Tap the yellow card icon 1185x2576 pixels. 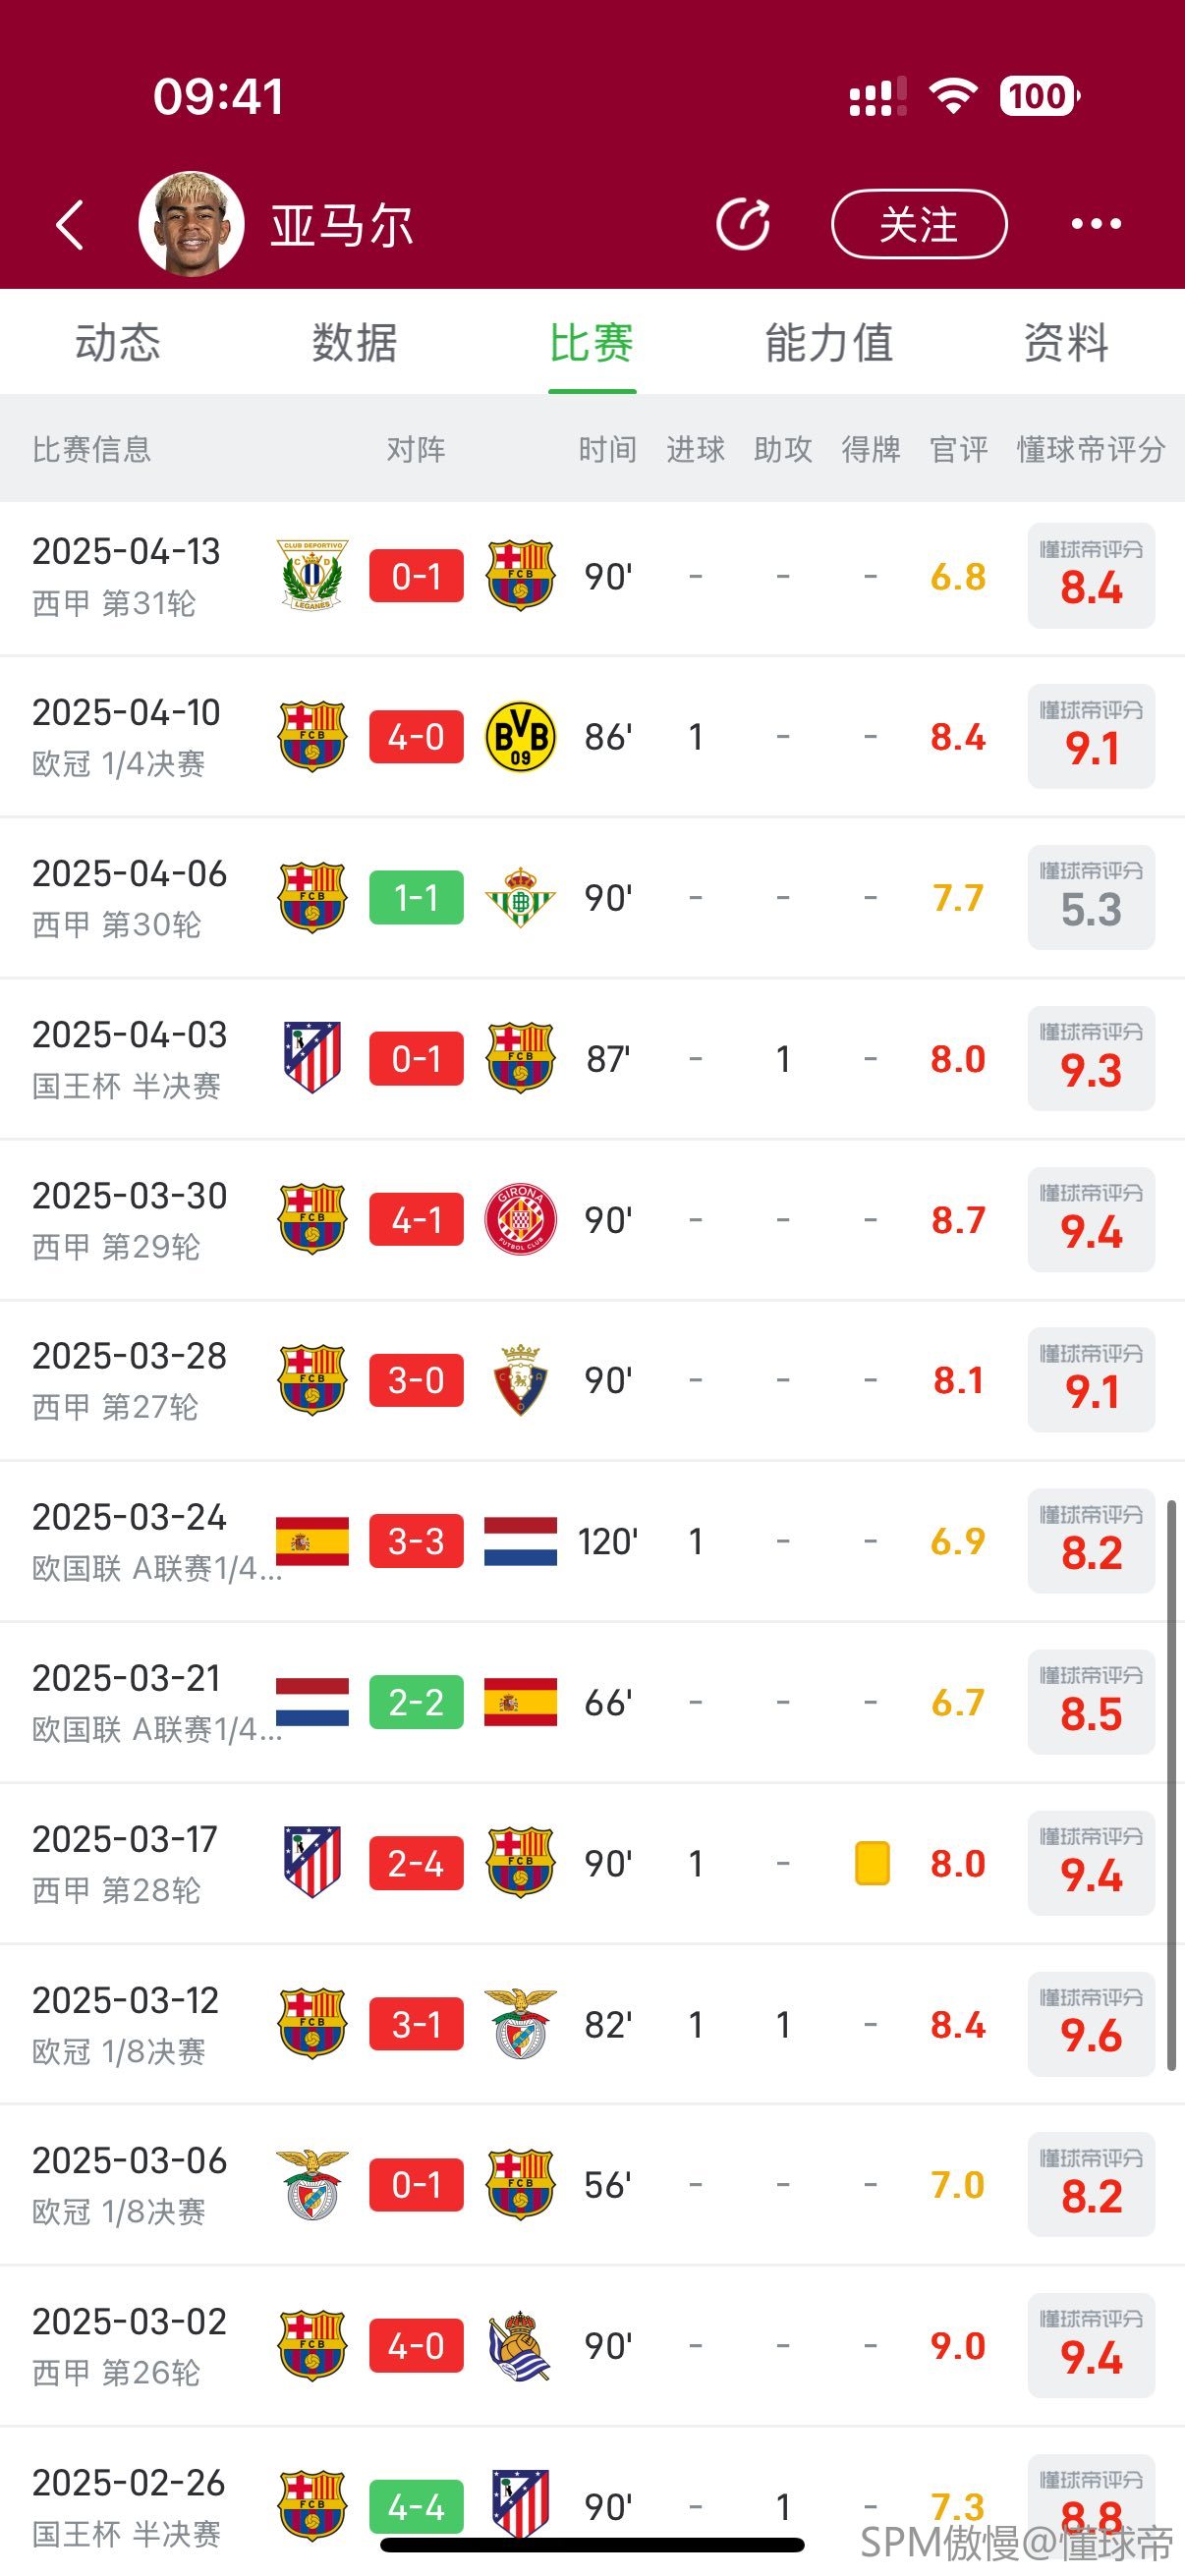pyautogui.click(x=872, y=1864)
